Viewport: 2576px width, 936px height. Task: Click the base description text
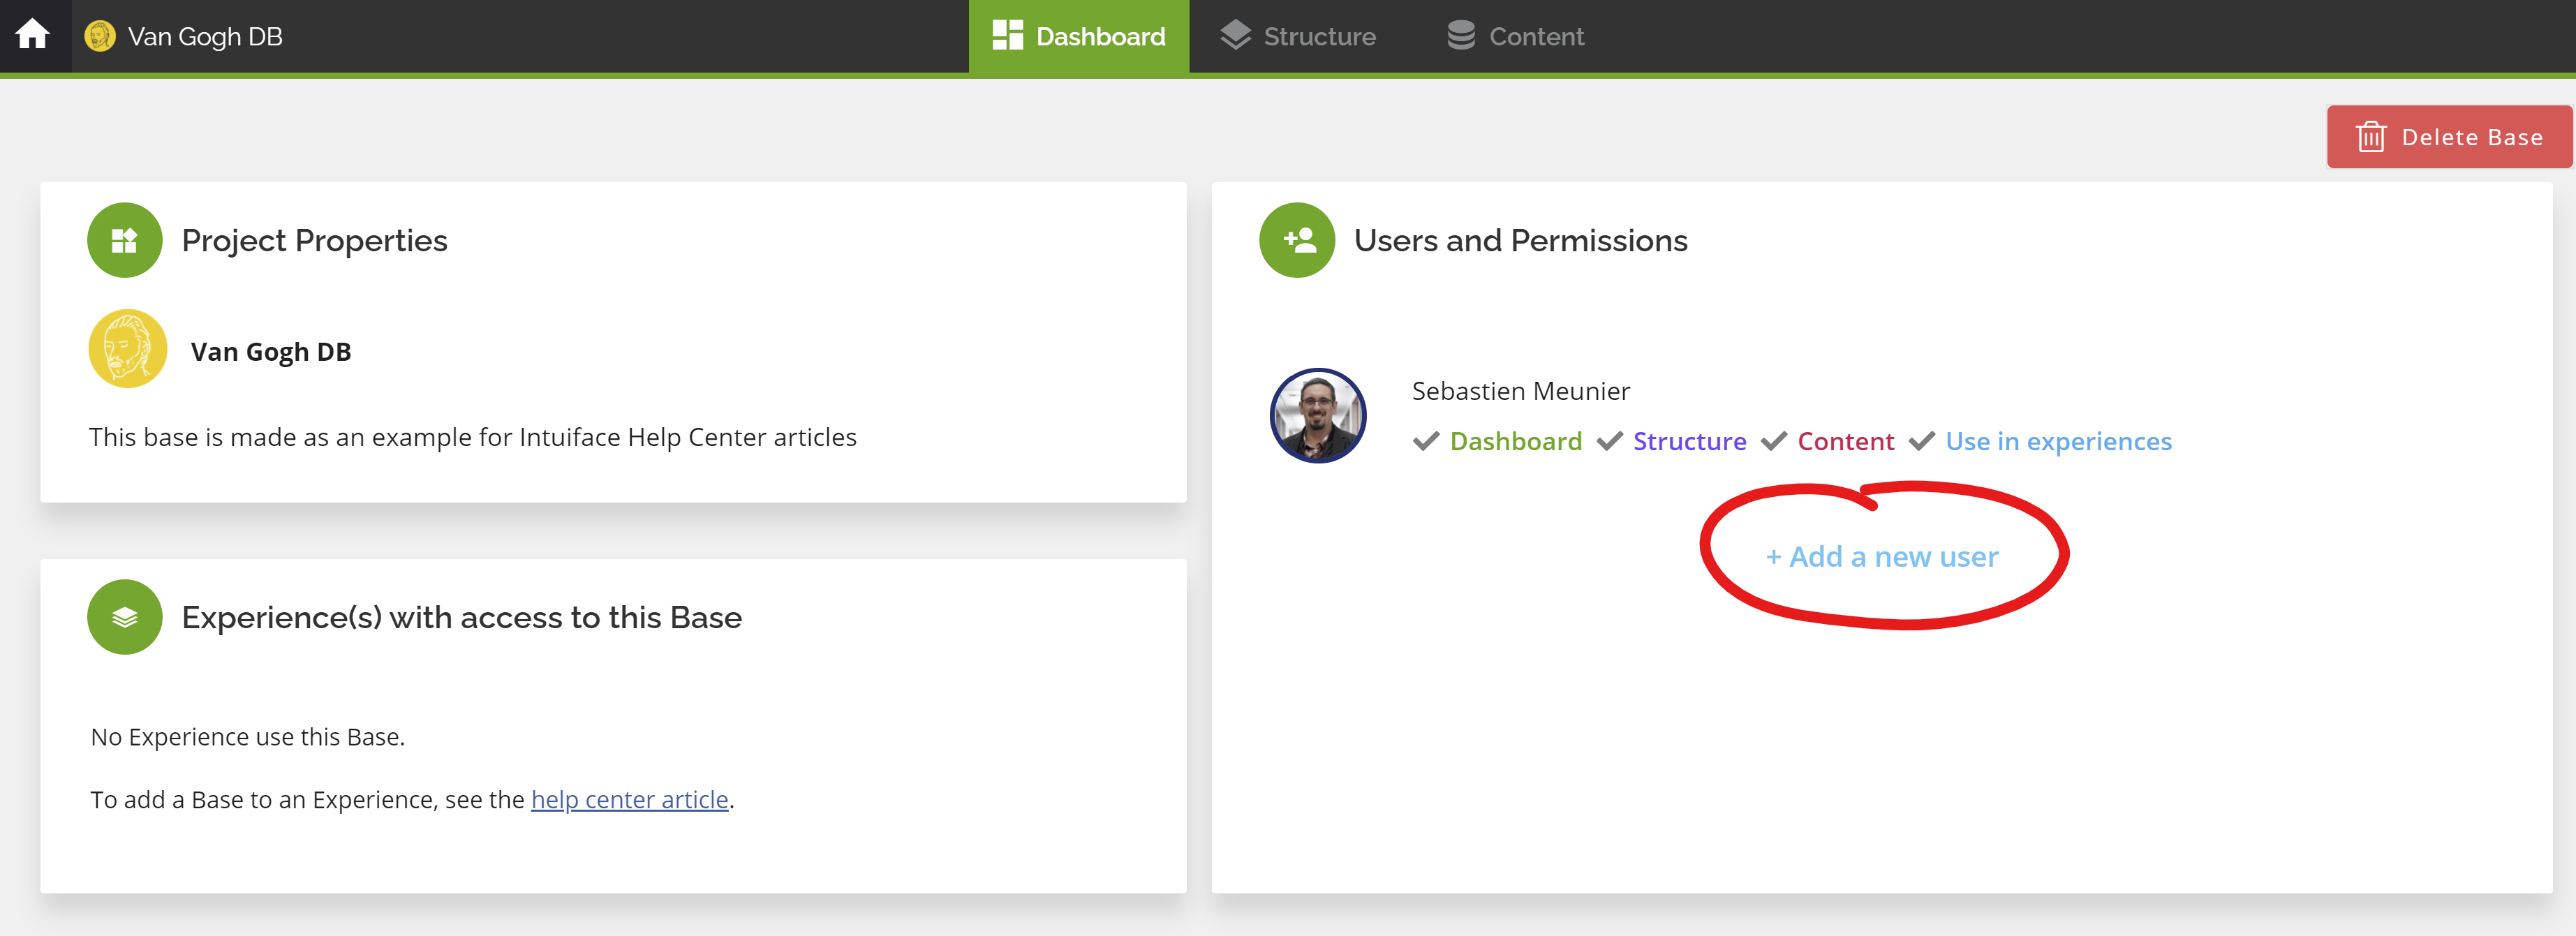(472, 437)
